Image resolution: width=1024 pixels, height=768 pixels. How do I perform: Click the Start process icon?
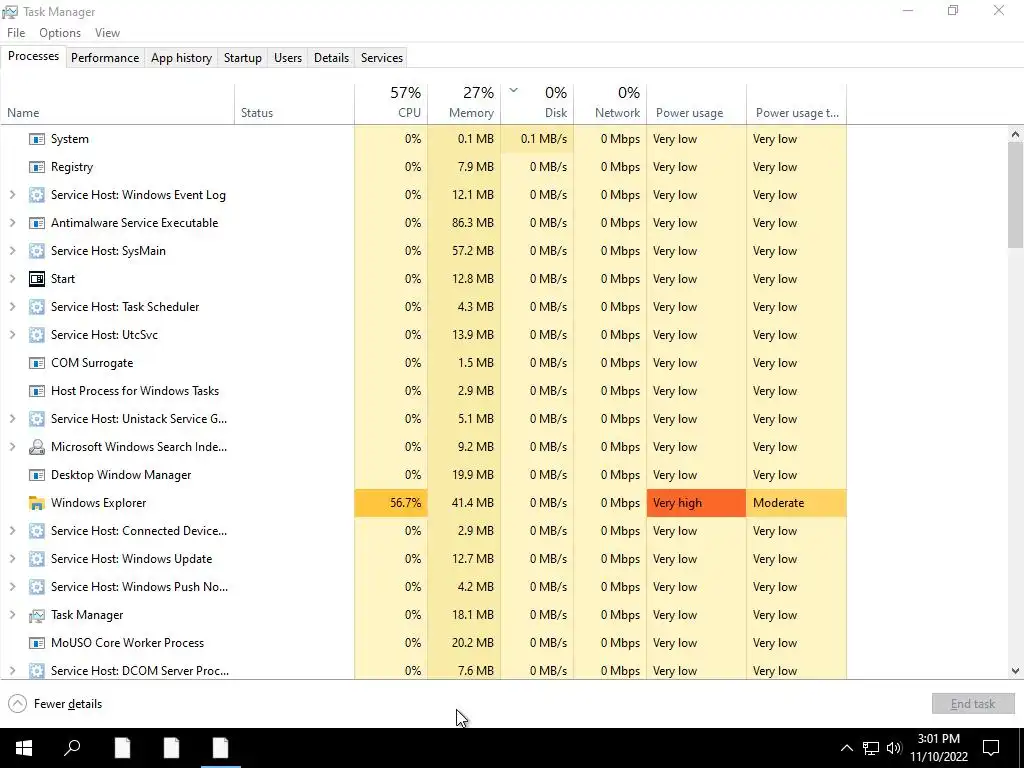pyautogui.click(x=37, y=279)
